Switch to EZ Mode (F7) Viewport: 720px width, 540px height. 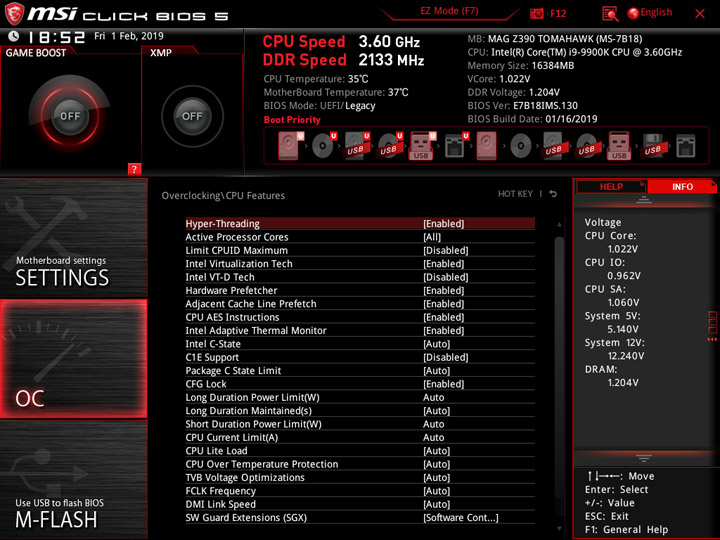tap(449, 11)
